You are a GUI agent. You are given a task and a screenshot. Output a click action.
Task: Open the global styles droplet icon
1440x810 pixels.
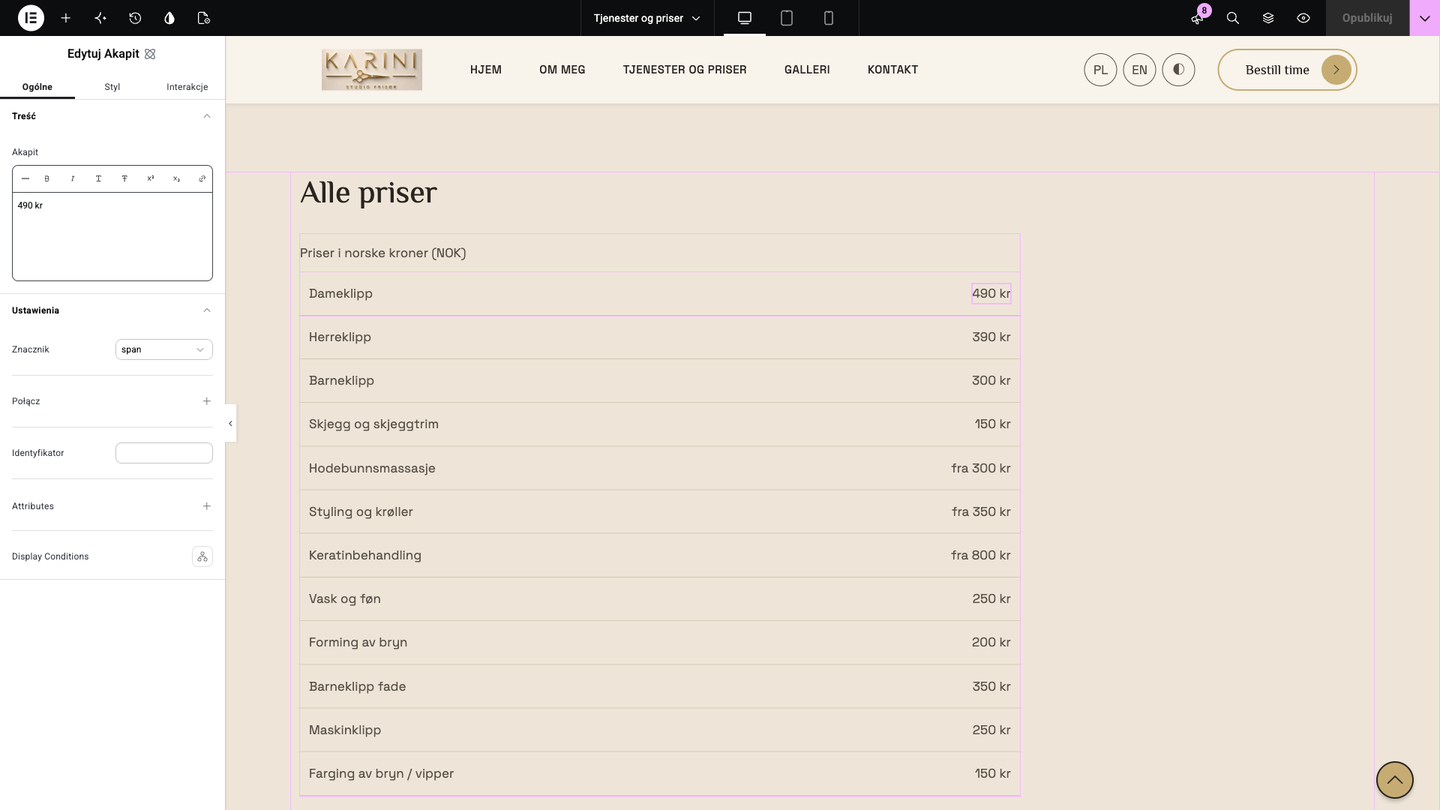(169, 18)
